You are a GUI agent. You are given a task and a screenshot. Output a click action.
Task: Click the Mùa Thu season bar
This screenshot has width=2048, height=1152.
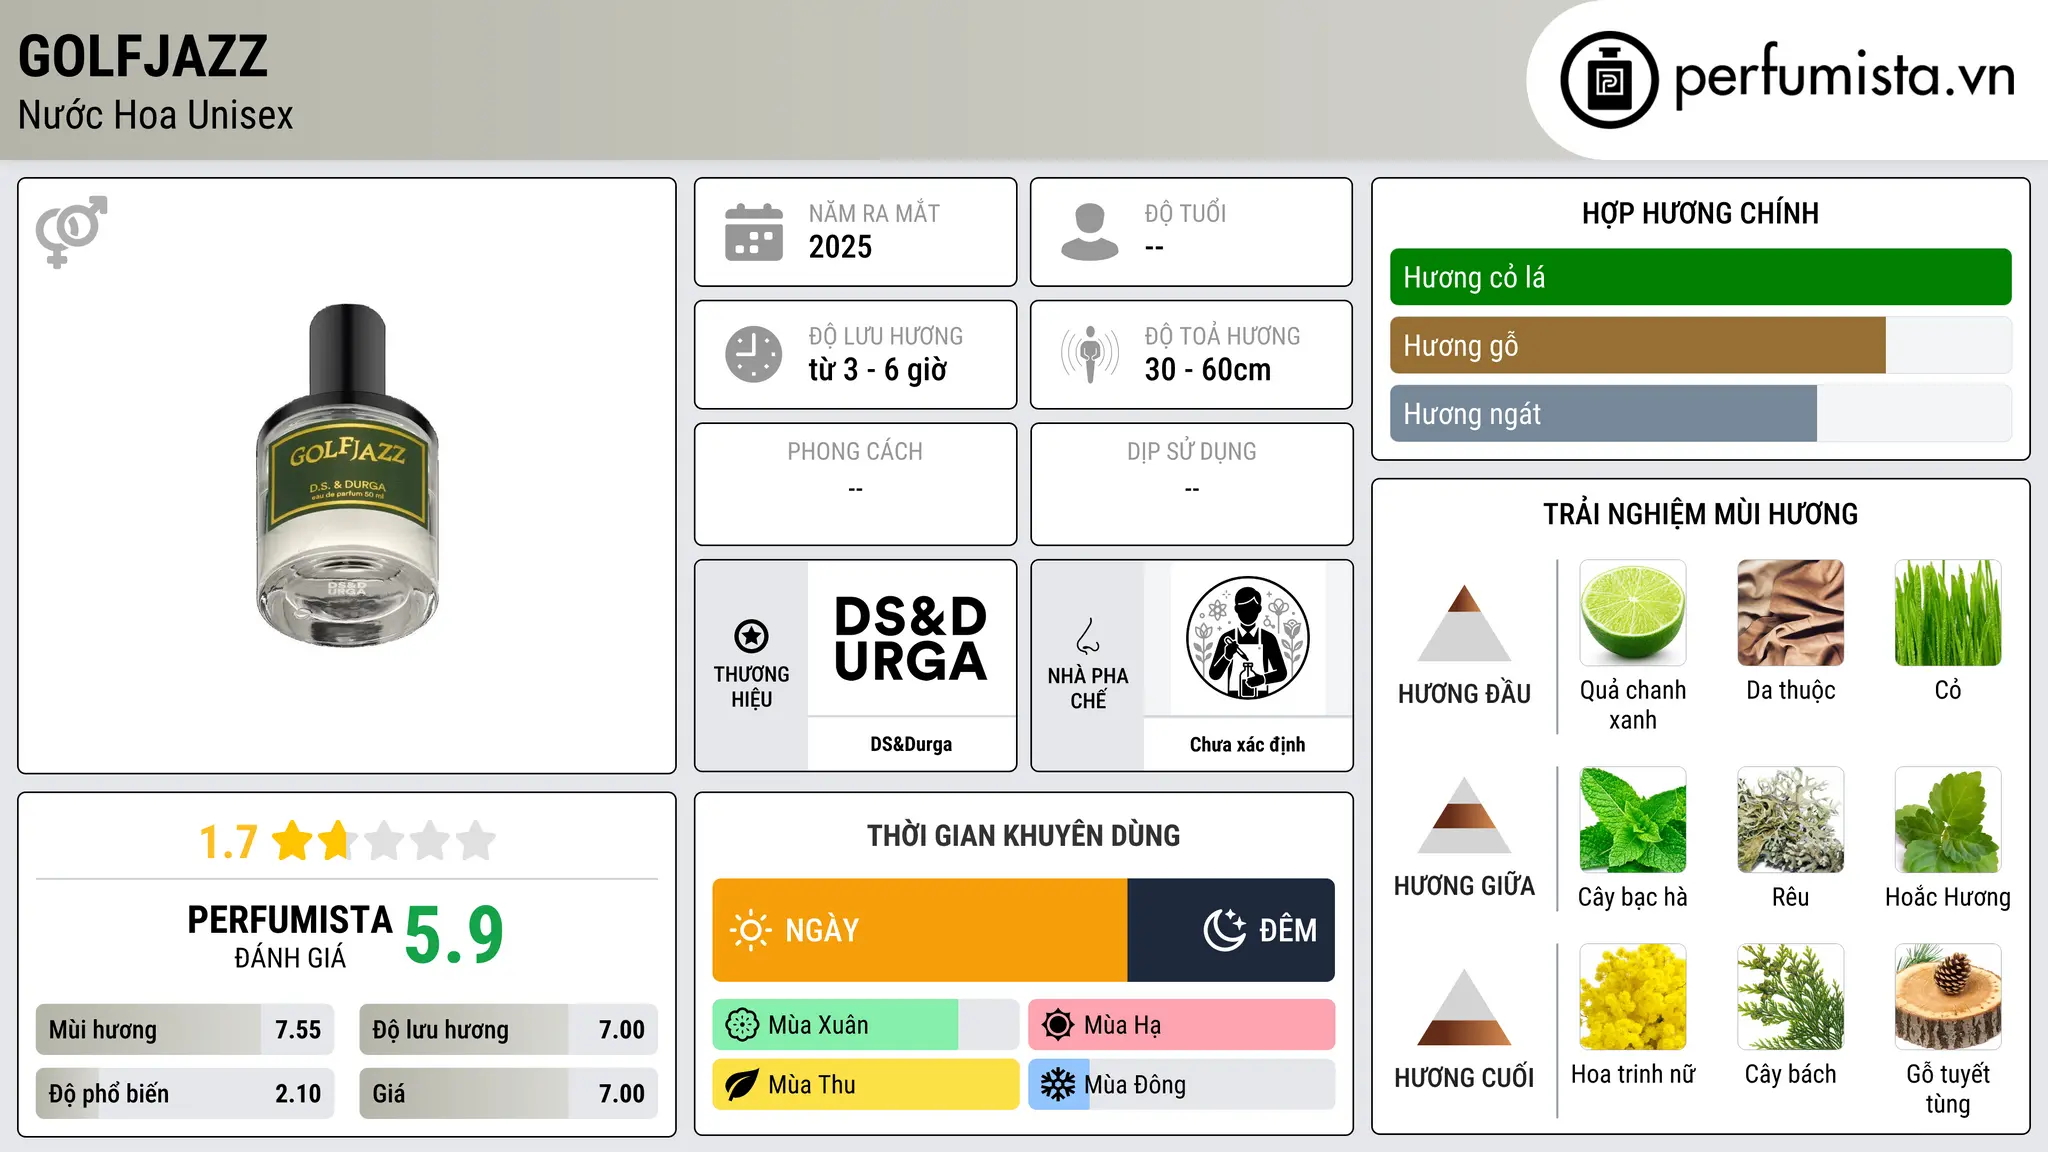[866, 1085]
